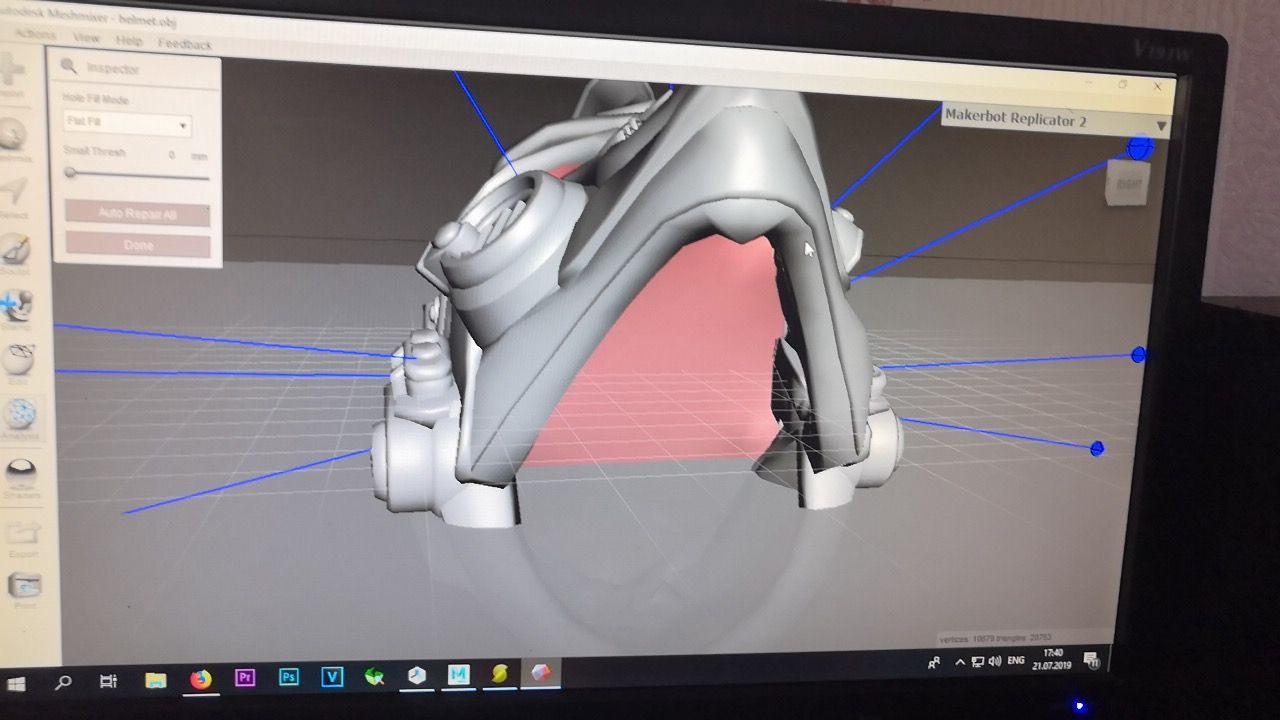1280x720 pixels.
Task: Open the Edit tool menu
Action: pos(17,362)
